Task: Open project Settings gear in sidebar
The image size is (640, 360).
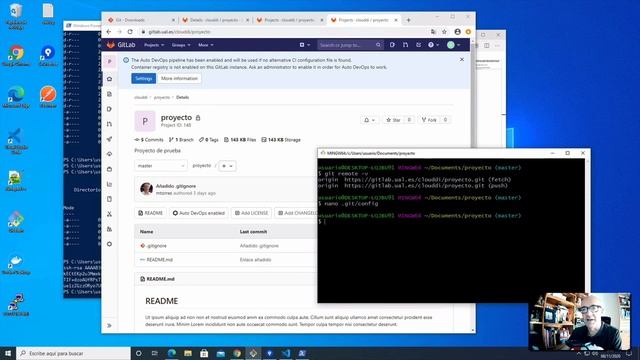Action: 109,244
